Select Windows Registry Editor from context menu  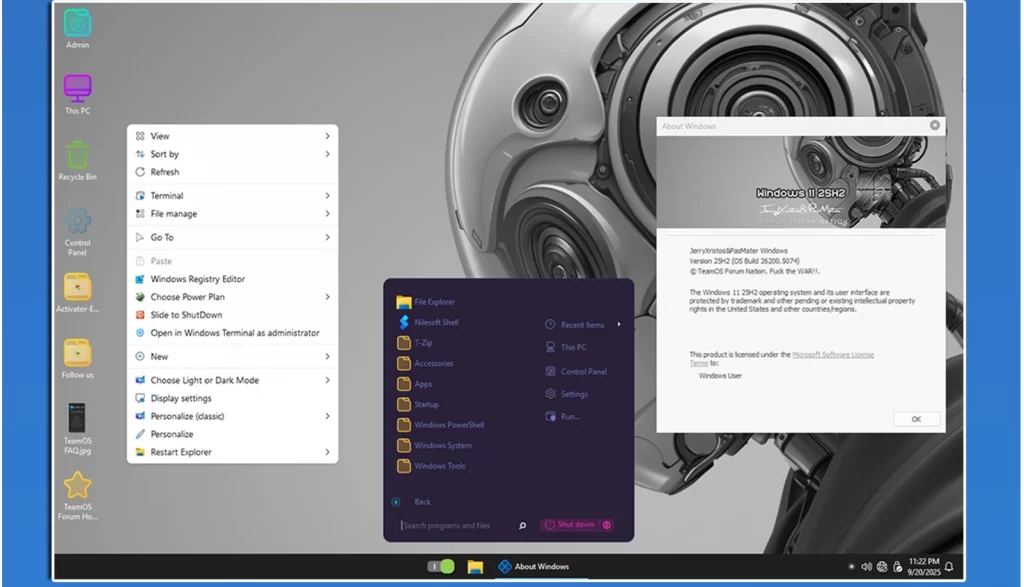point(197,279)
